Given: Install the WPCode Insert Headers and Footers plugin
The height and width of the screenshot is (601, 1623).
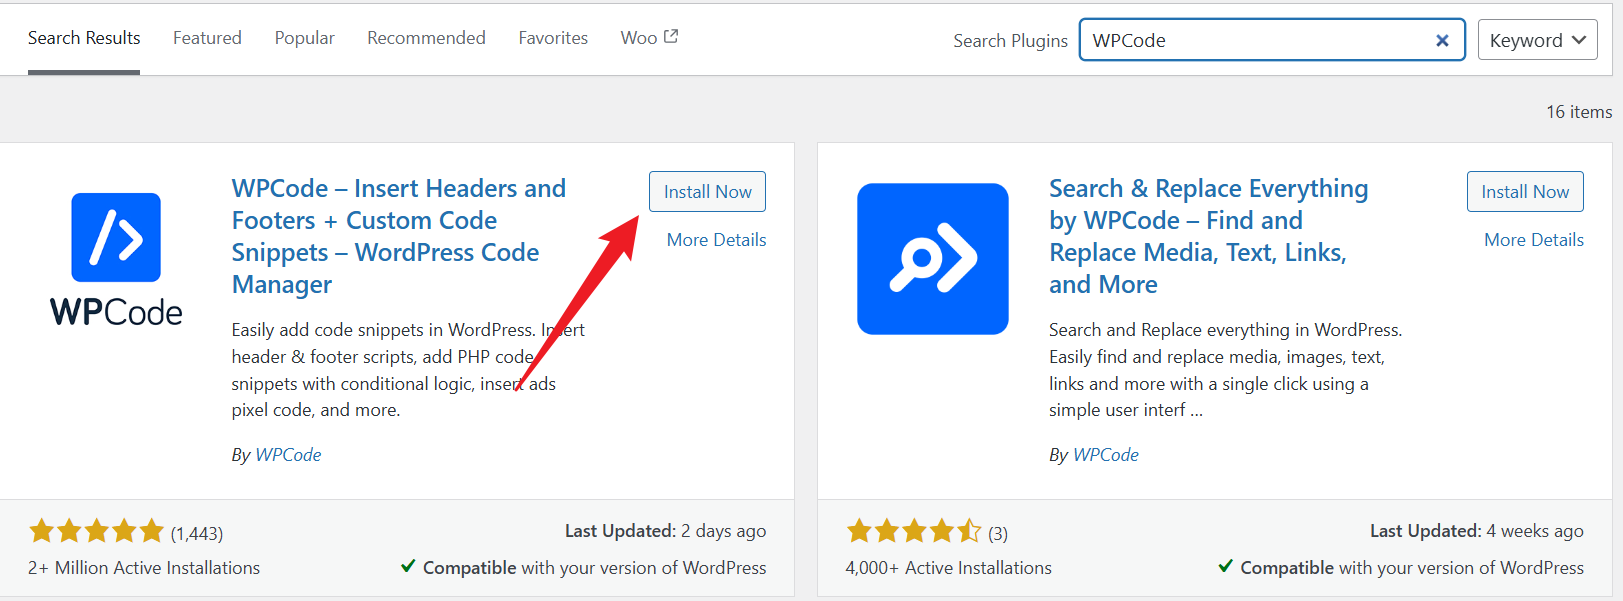Looking at the screenshot, I should 707,192.
